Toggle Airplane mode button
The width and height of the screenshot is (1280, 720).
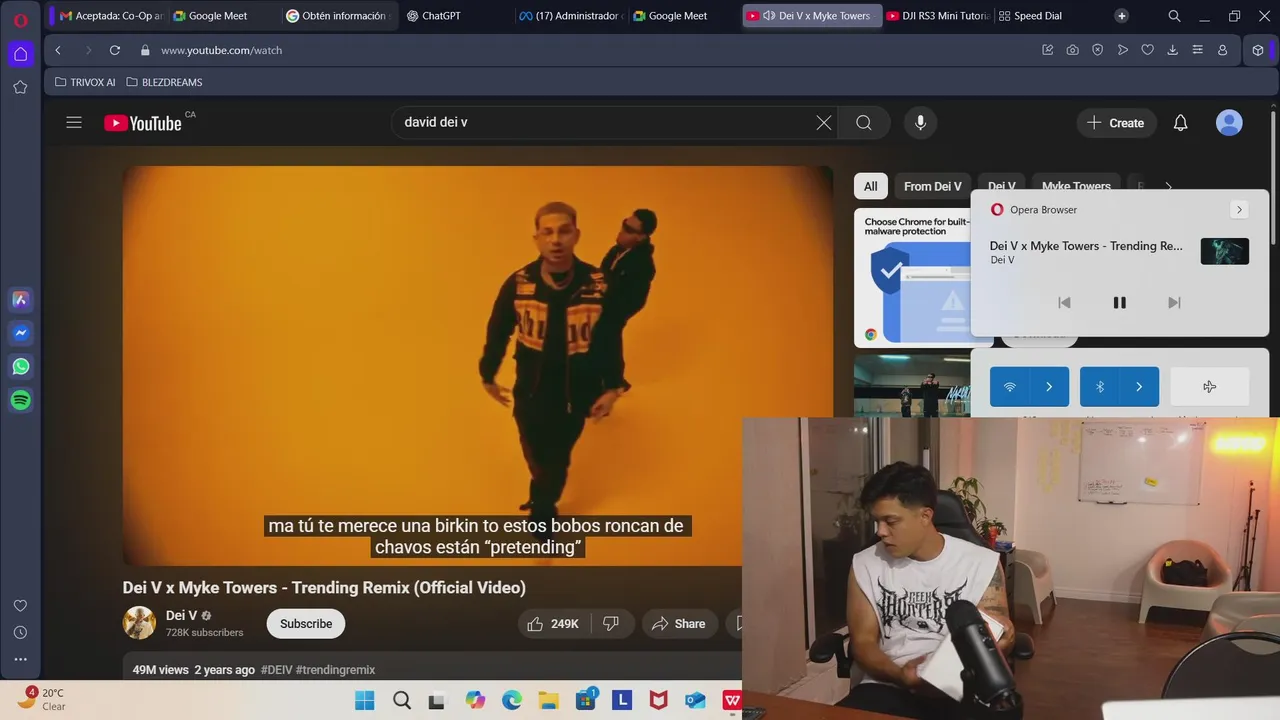click(1210, 387)
